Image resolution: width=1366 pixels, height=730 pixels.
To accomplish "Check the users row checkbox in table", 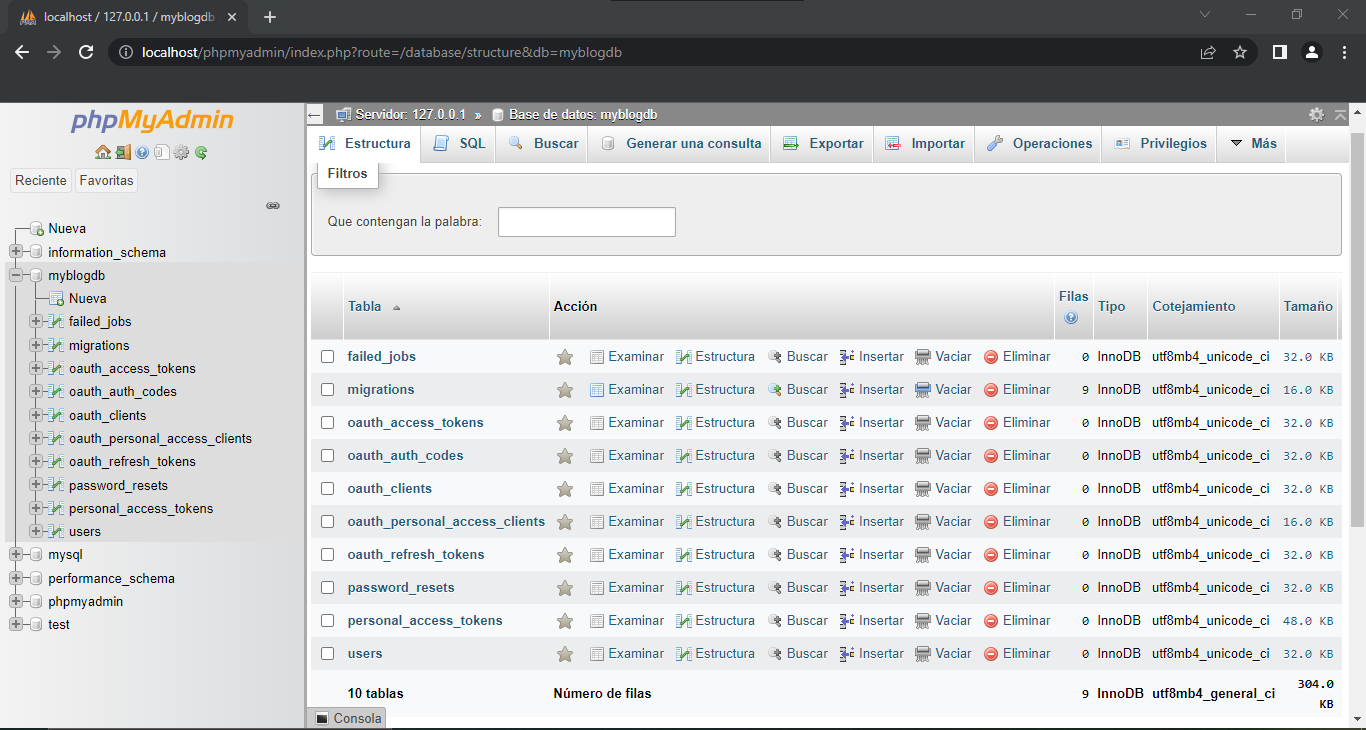I will pos(327,654).
